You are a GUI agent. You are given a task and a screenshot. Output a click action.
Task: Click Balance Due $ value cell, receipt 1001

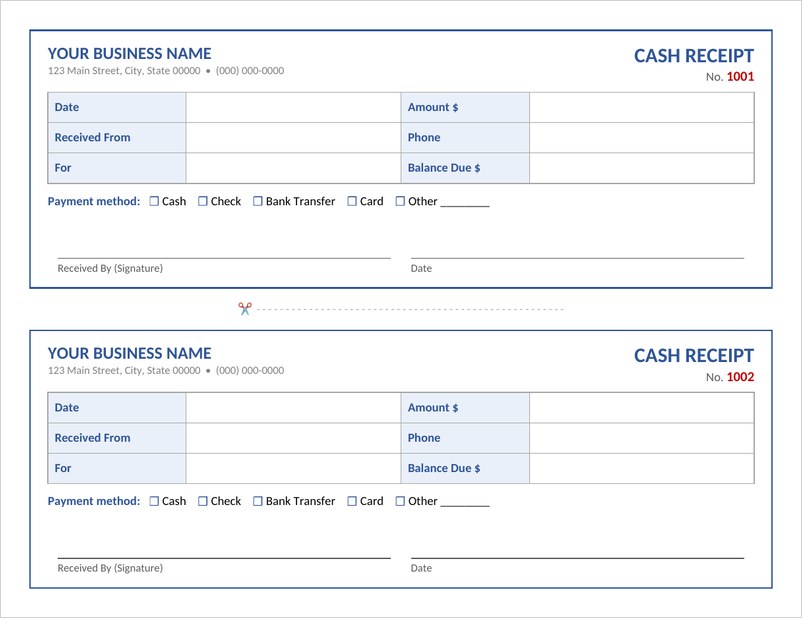pyautogui.click(x=641, y=168)
